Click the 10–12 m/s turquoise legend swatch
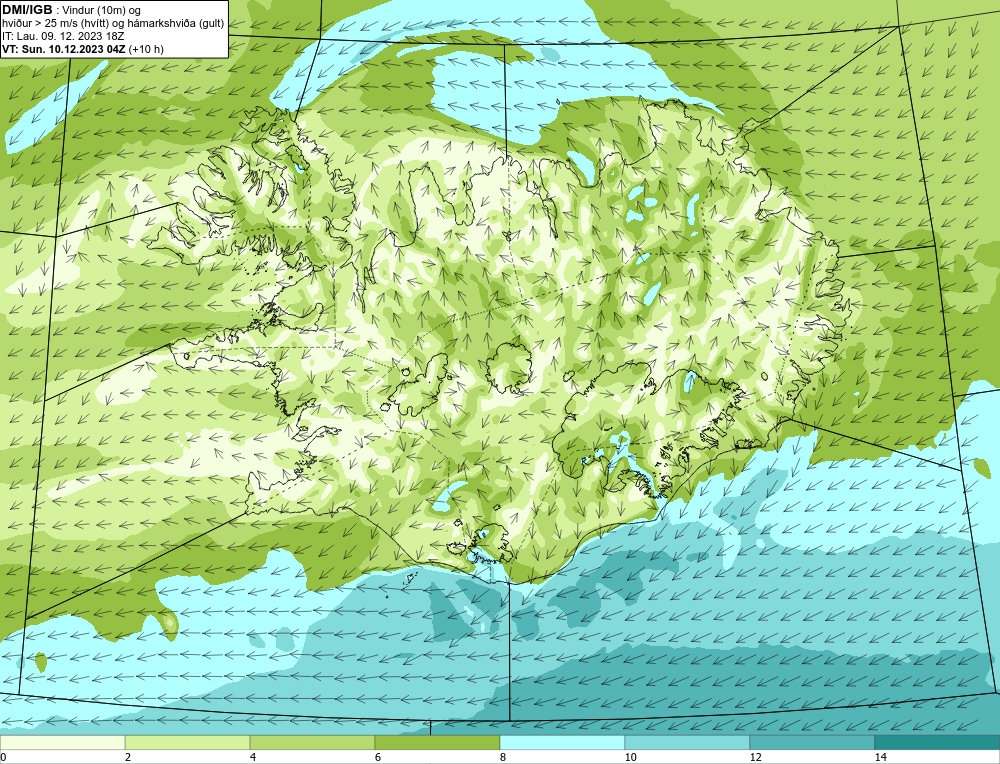The height and width of the screenshot is (764, 1000). click(688, 742)
